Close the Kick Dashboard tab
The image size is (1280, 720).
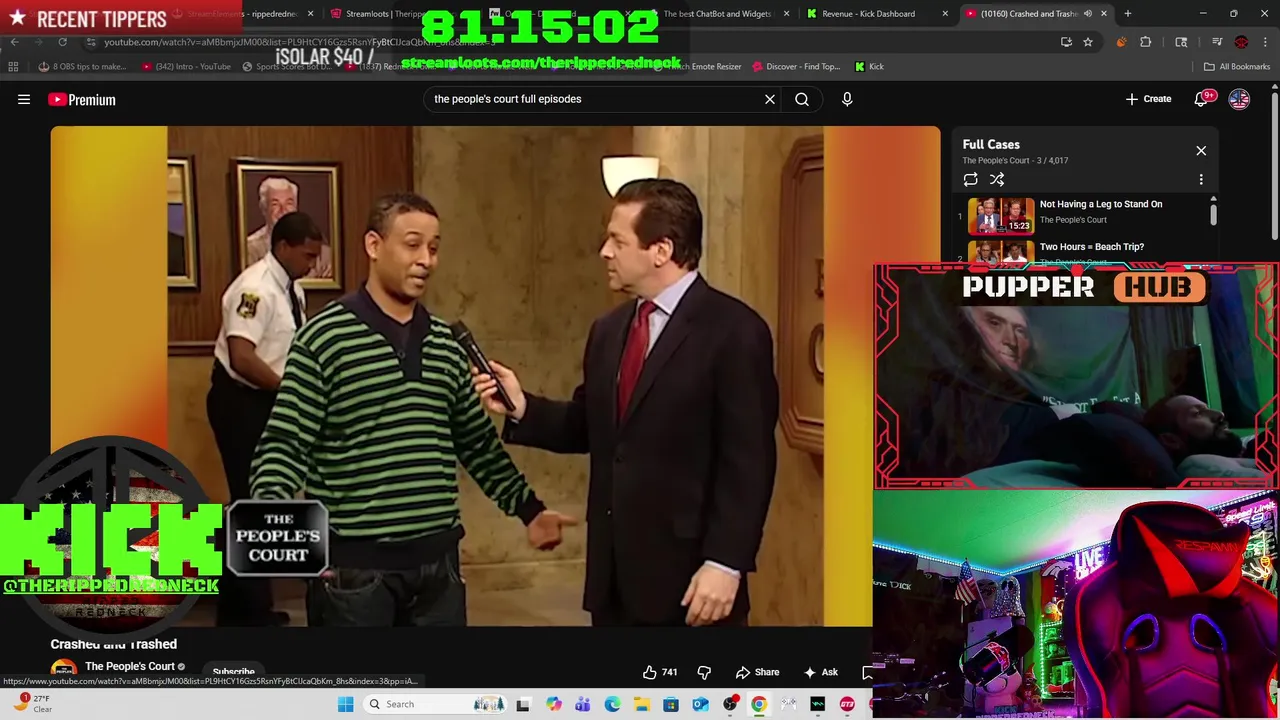pos(945,14)
